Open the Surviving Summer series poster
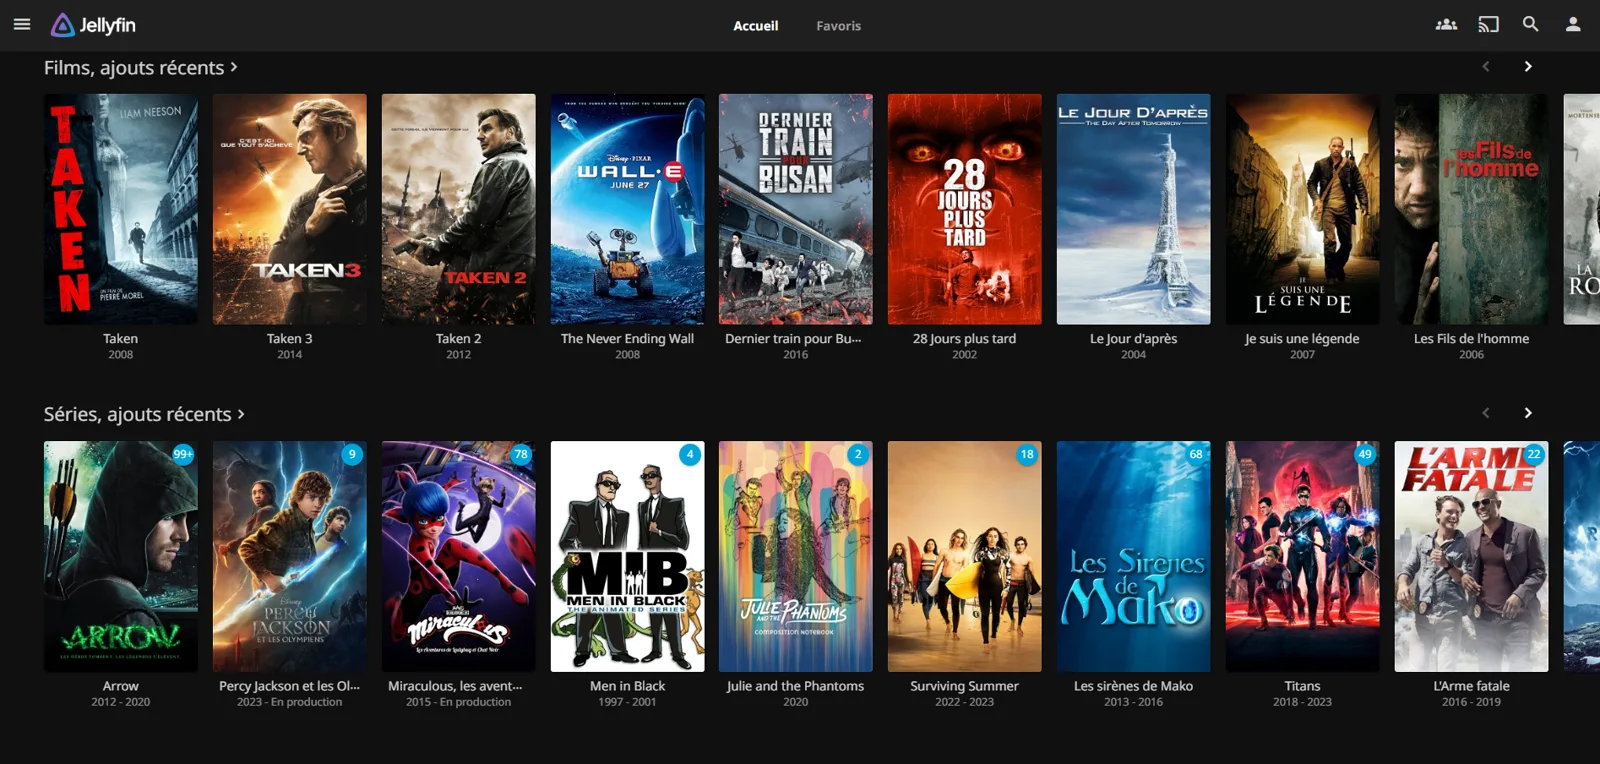Image resolution: width=1600 pixels, height=764 pixels. pyautogui.click(x=965, y=556)
